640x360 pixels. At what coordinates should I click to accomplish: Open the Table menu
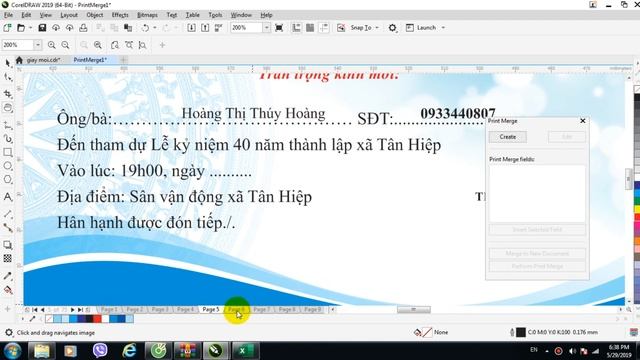[192, 15]
